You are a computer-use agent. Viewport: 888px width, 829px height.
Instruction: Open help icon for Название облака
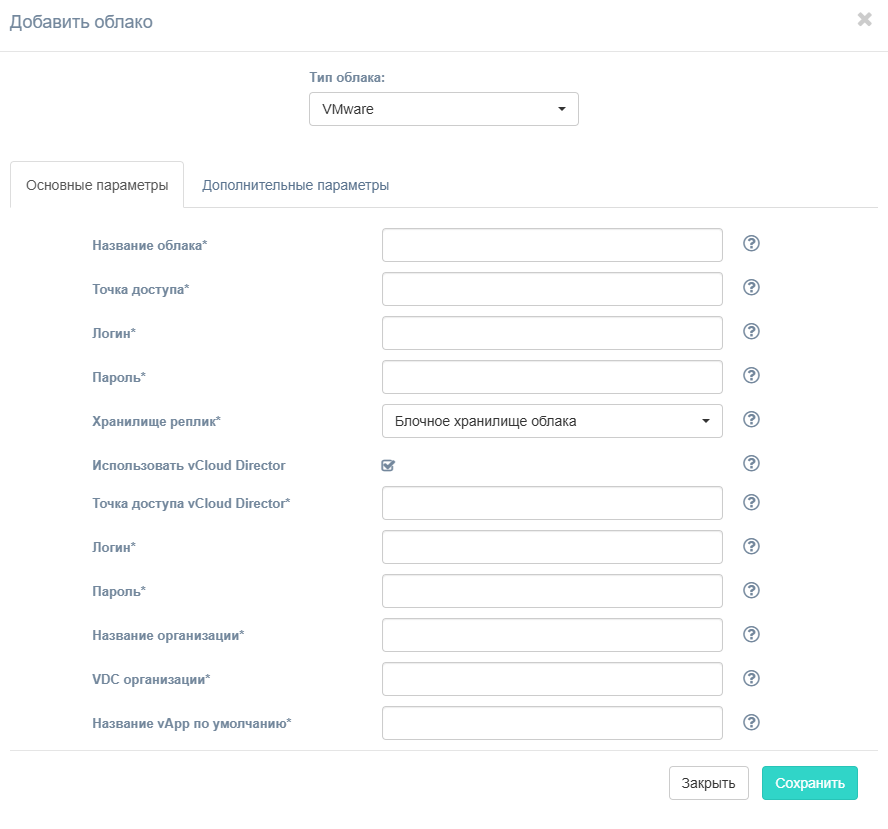click(x=751, y=243)
